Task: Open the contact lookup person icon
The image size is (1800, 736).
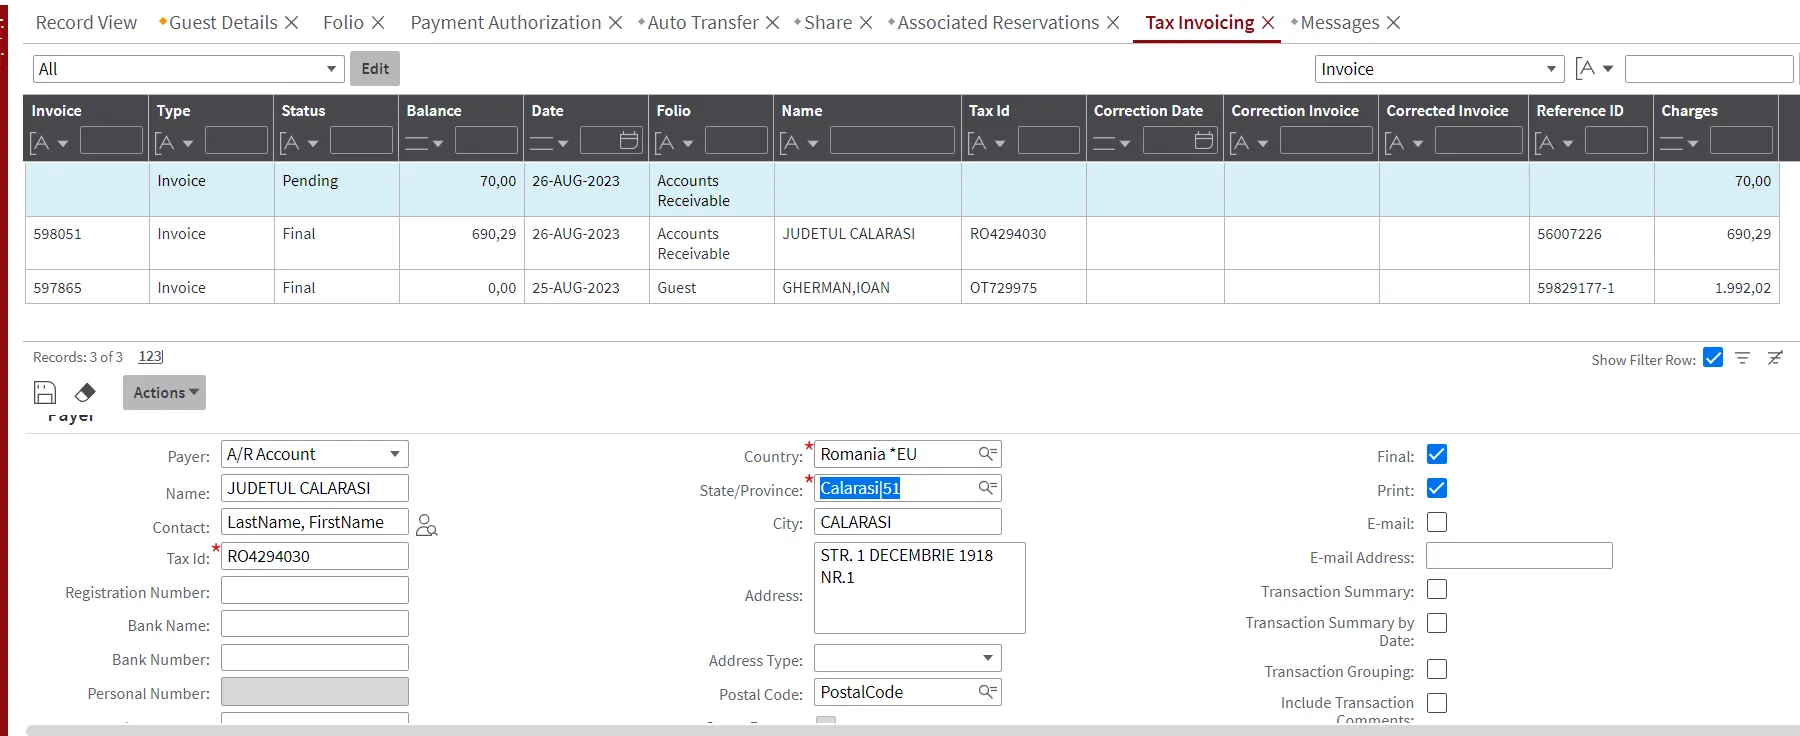Action: click(x=427, y=525)
